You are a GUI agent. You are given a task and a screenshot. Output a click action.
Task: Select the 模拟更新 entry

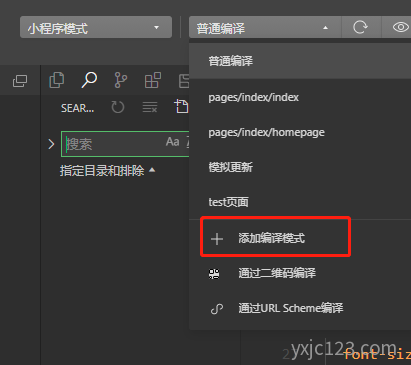[x=300, y=167]
